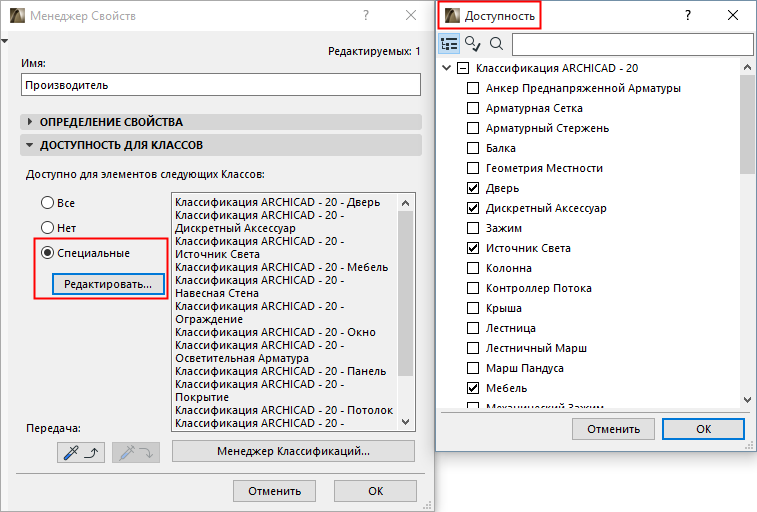This screenshot has height=512, width=757.
Task: Click the Редактировать... button
Action: click(108, 284)
